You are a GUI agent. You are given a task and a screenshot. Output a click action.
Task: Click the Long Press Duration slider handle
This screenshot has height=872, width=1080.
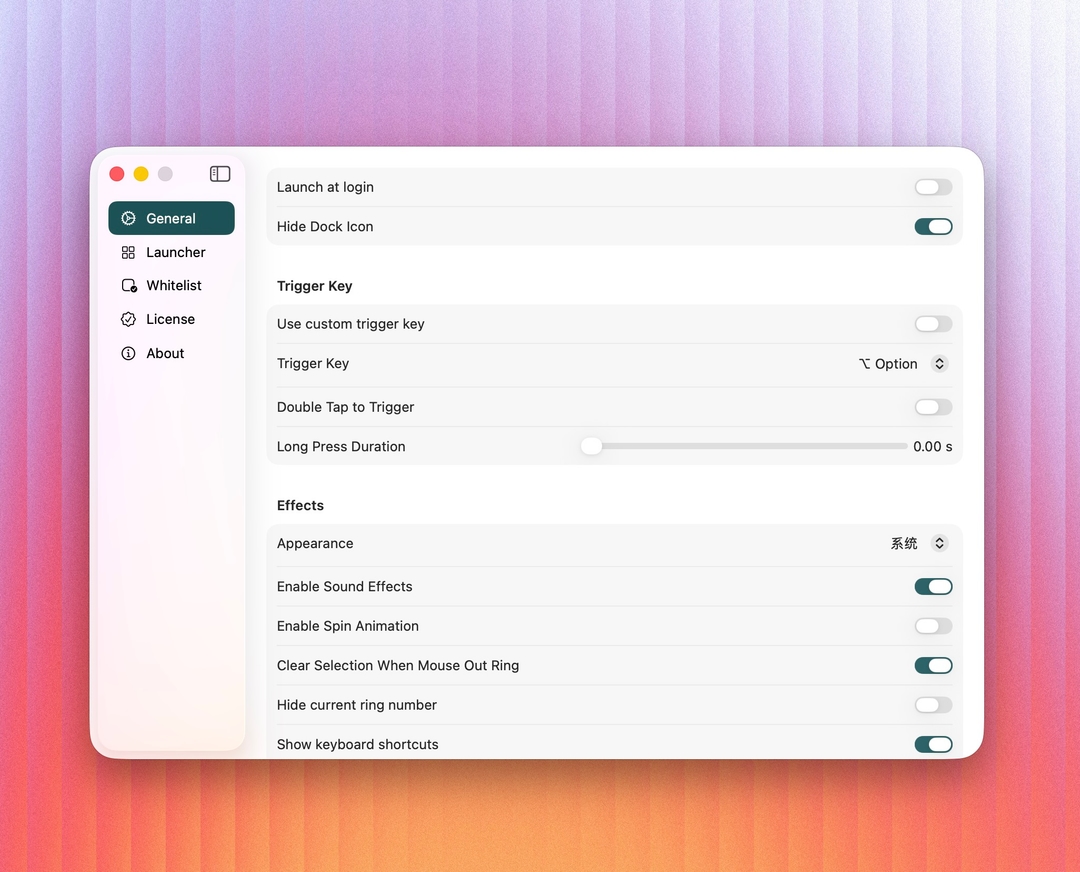pyautogui.click(x=590, y=446)
